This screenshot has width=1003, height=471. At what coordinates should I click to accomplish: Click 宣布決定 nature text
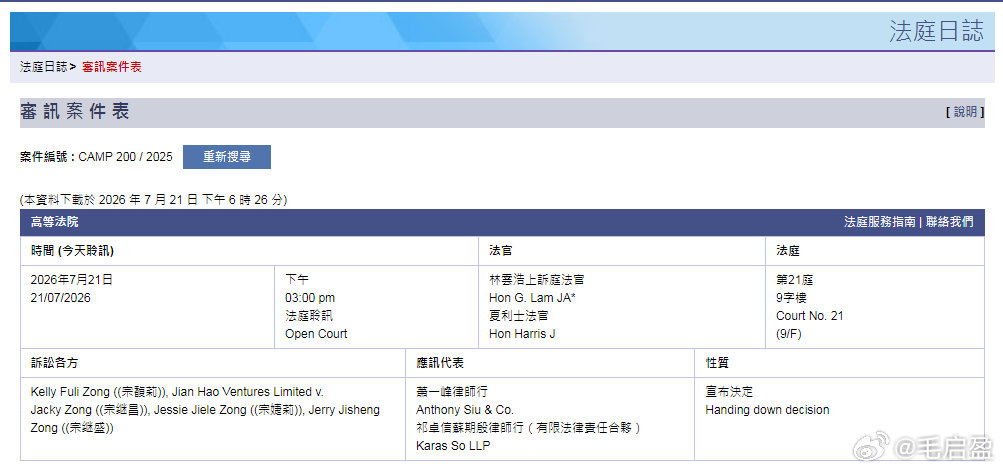pos(729,392)
